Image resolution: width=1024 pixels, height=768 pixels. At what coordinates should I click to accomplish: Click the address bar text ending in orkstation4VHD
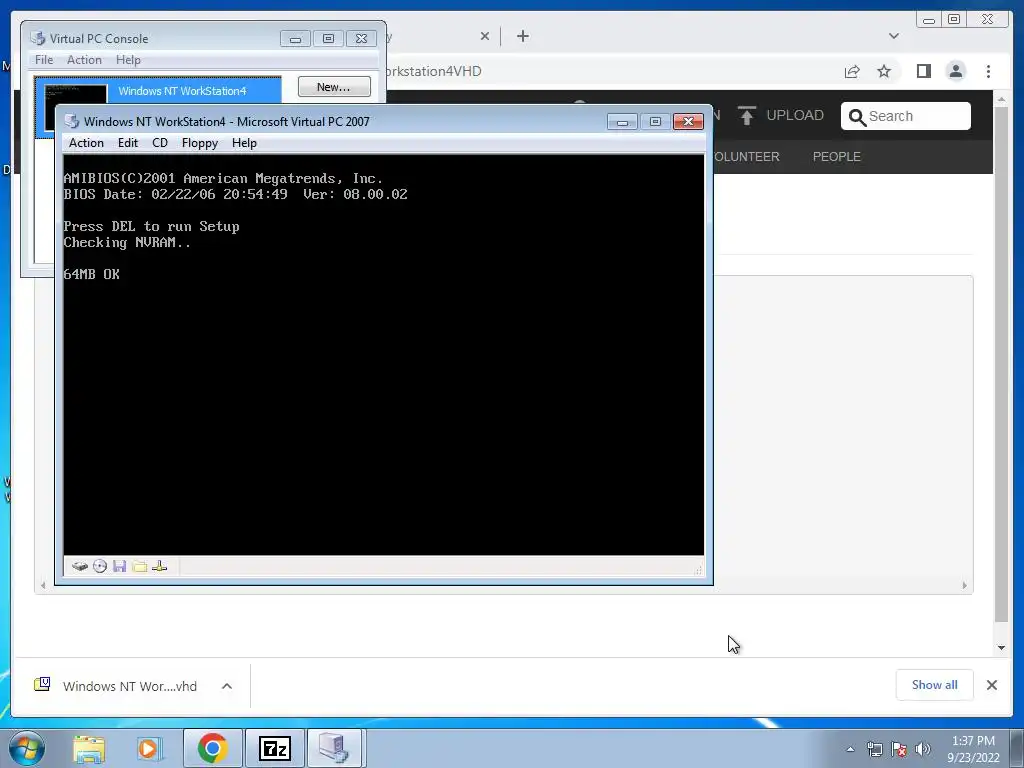tap(432, 71)
